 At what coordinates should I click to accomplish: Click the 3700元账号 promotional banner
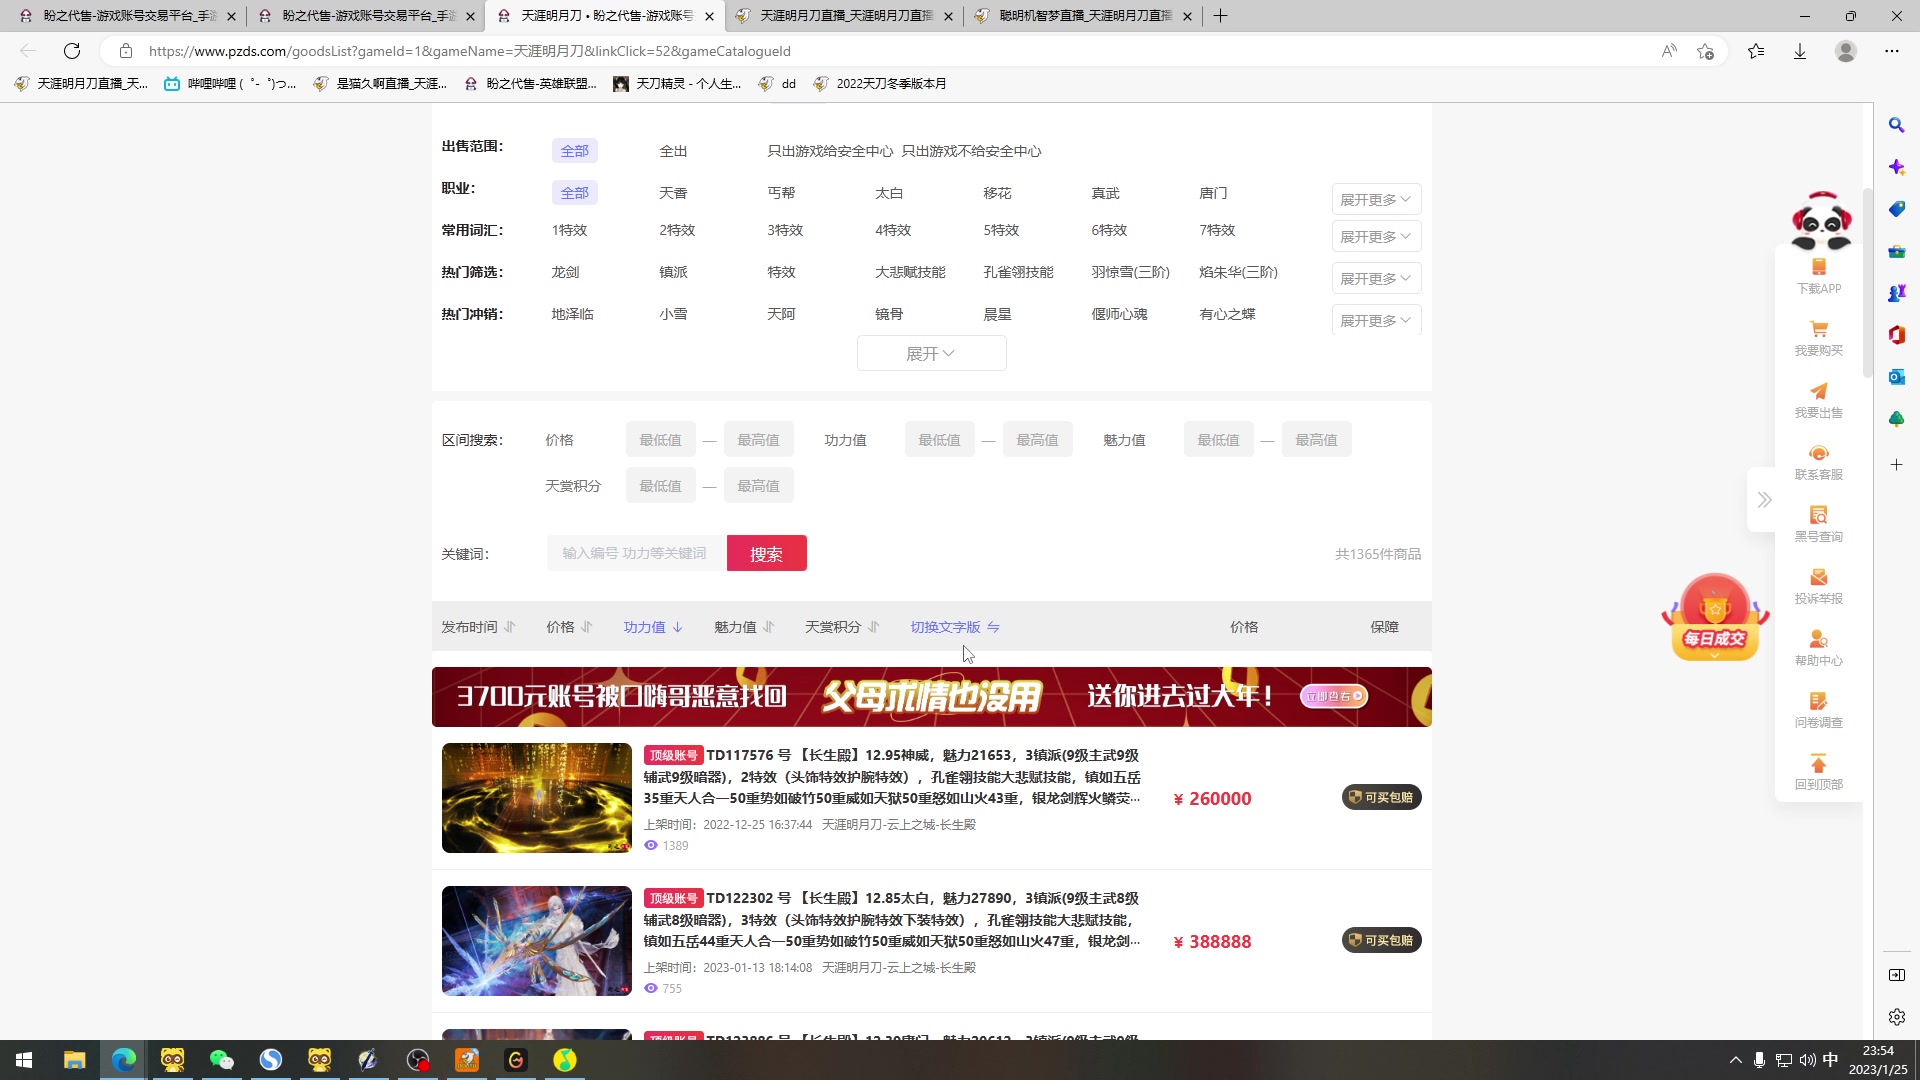coord(931,697)
